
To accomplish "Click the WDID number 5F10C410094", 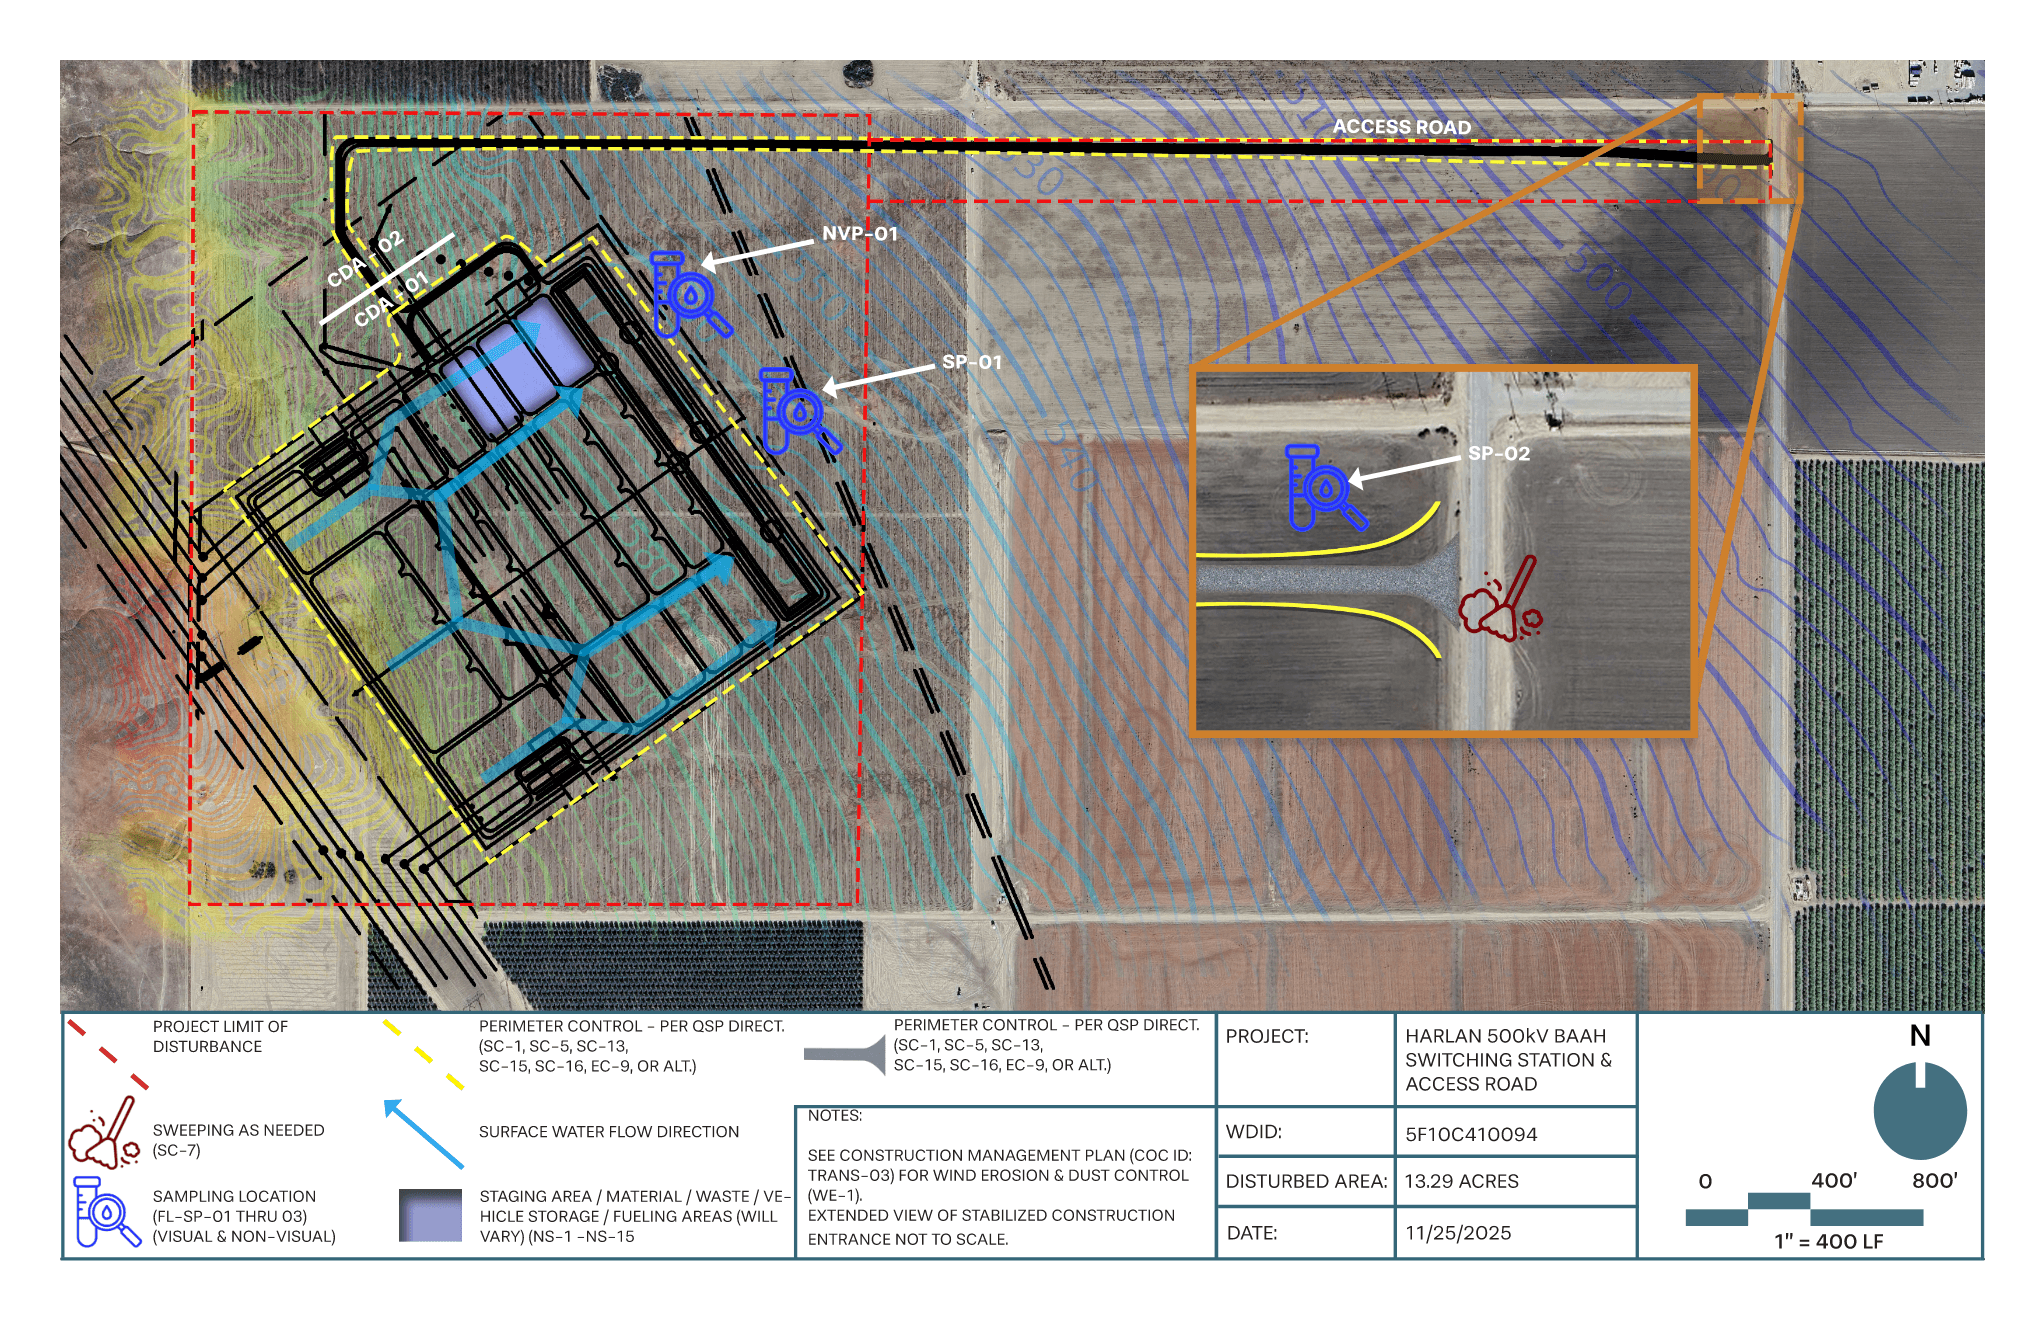I will (1470, 1133).
